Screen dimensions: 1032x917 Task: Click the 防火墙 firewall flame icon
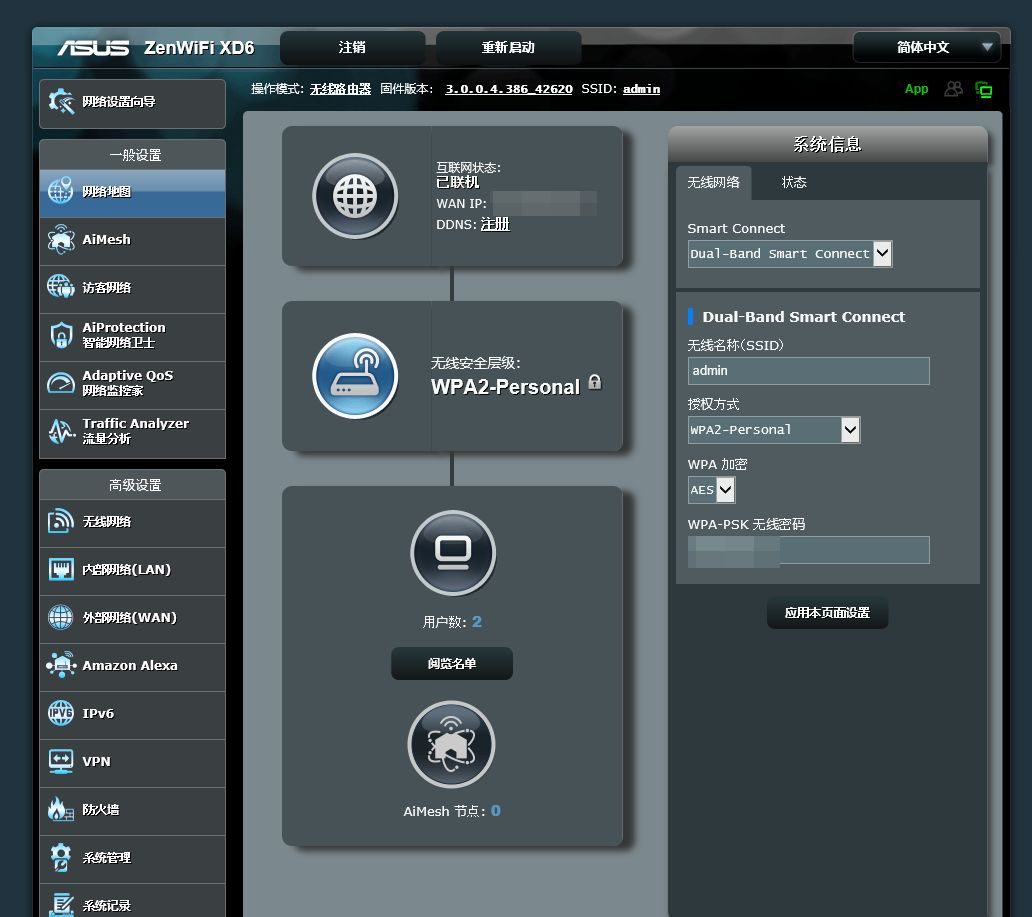[x=61, y=809]
